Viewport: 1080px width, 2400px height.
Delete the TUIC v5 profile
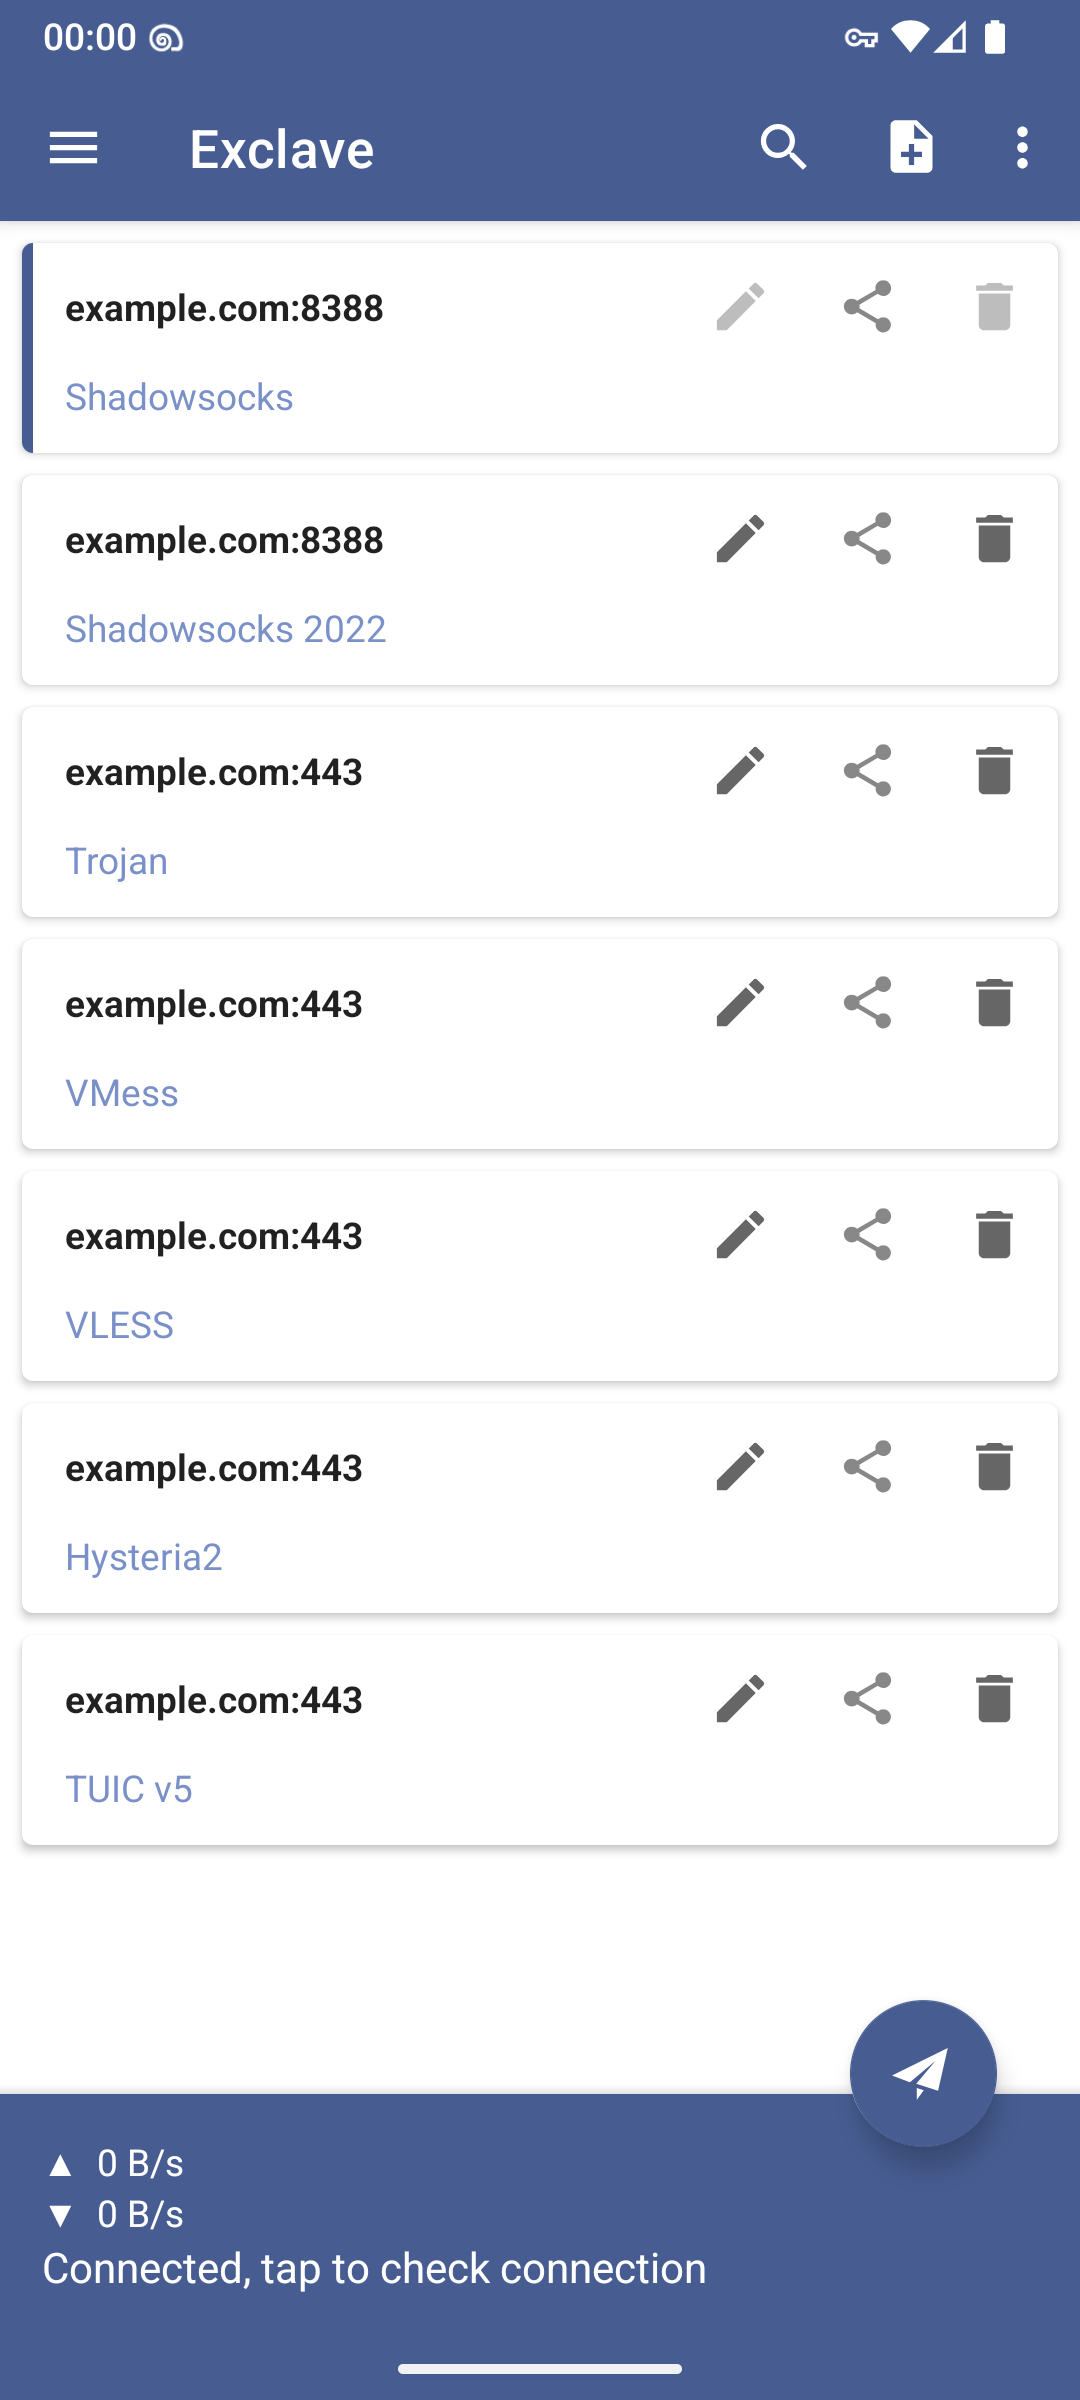click(x=994, y=1699)
